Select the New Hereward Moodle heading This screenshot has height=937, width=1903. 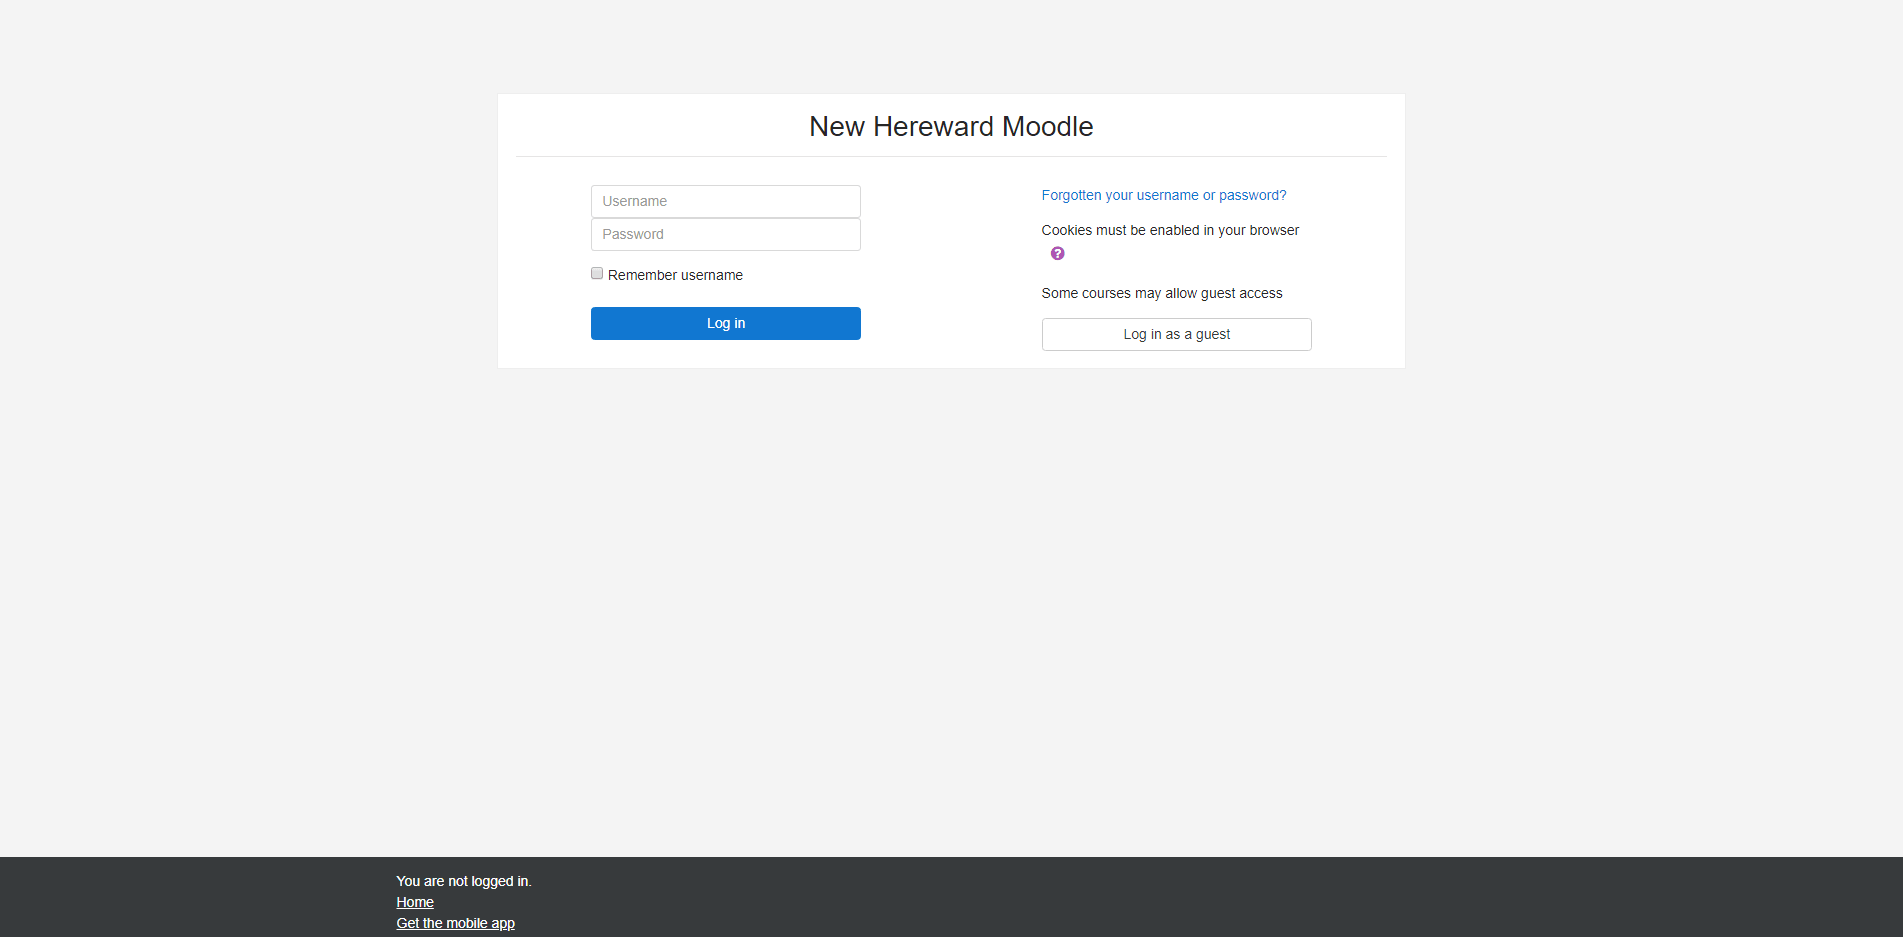[951, 126]
